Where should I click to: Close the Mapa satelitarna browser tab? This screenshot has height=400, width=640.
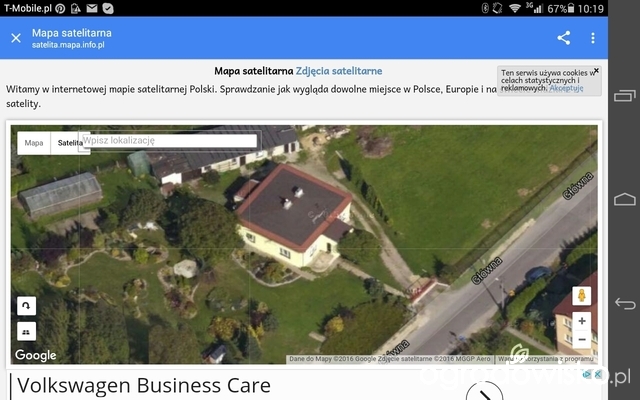pos(16,38)
